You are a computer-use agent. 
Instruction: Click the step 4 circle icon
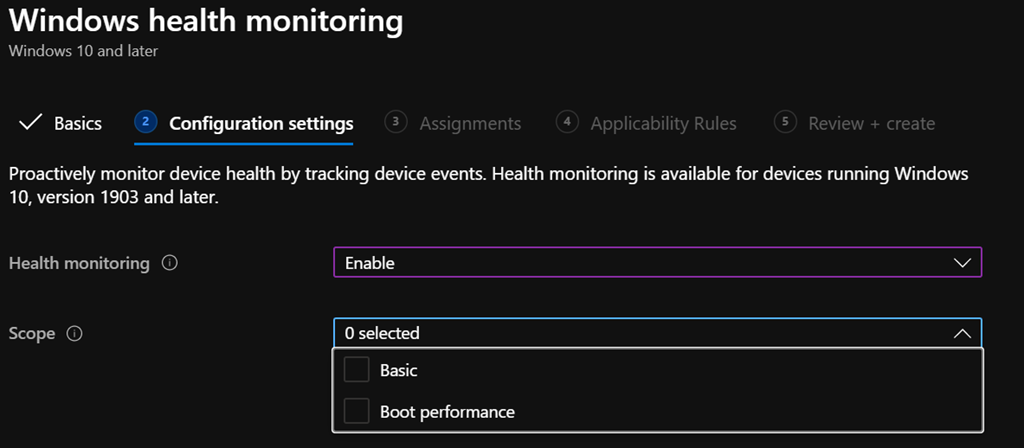567,122
